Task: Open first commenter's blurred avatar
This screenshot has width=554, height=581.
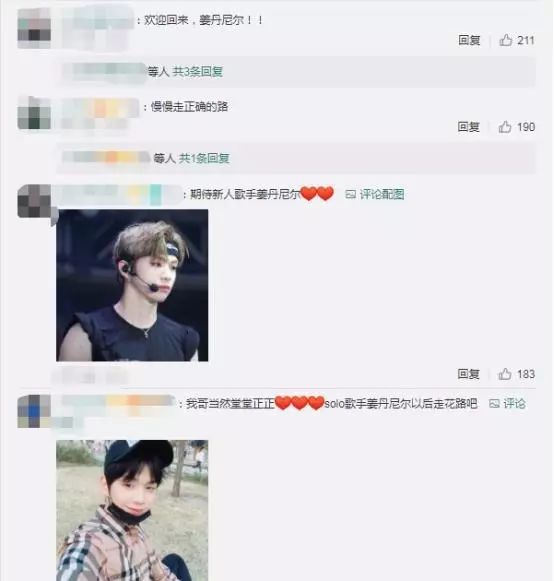Action: click(34, 28)
